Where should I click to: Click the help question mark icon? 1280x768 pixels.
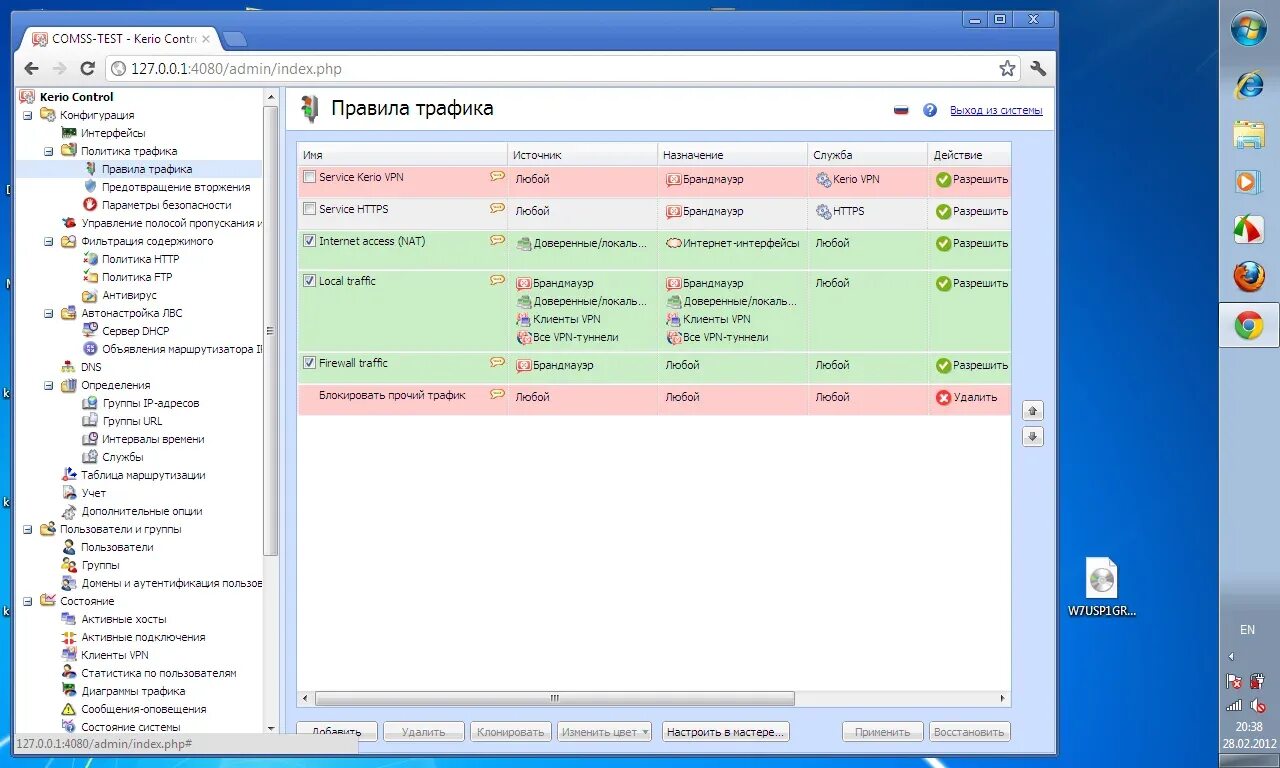click(x=930, y=110)
